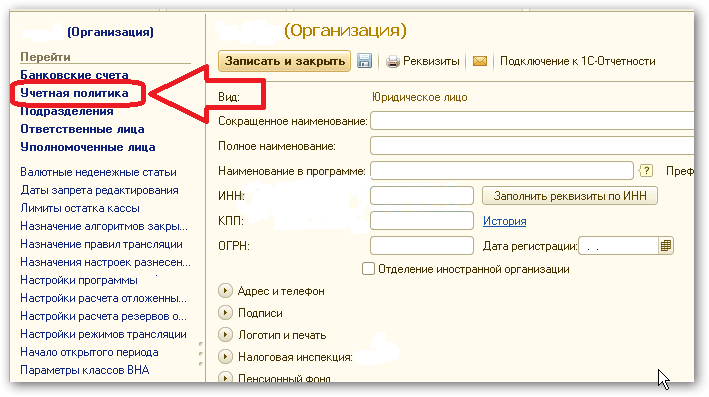Expand the Подписи section
This screenshot has width=709, height=397.
tap(225, 312)
